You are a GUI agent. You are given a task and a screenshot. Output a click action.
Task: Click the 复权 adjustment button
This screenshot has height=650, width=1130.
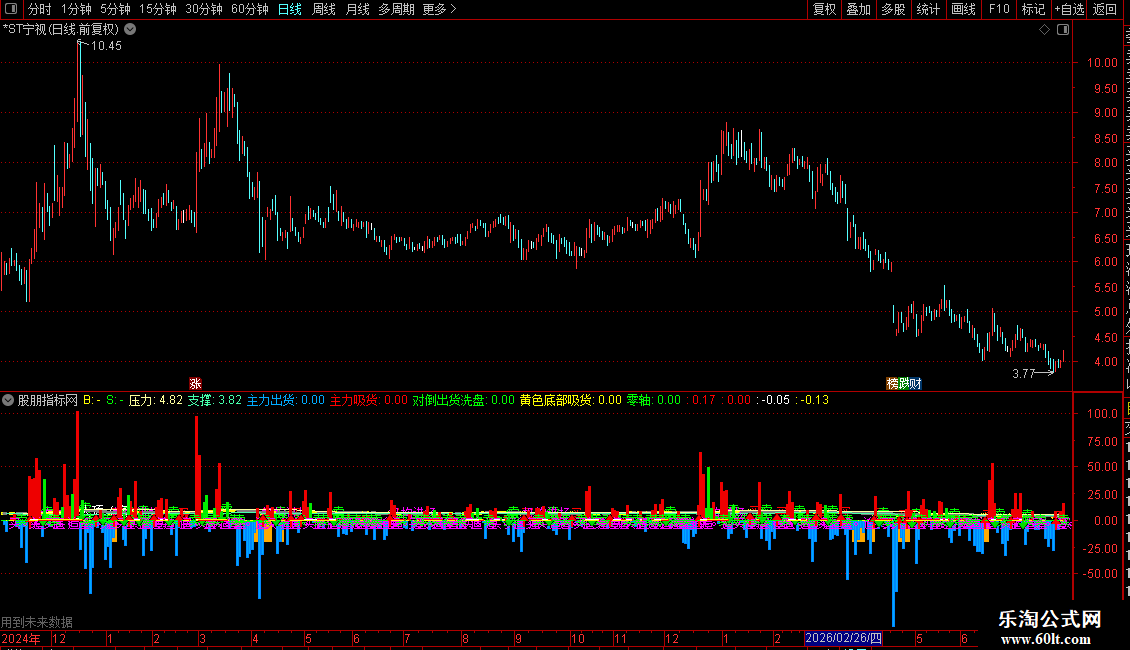point(824,9)
